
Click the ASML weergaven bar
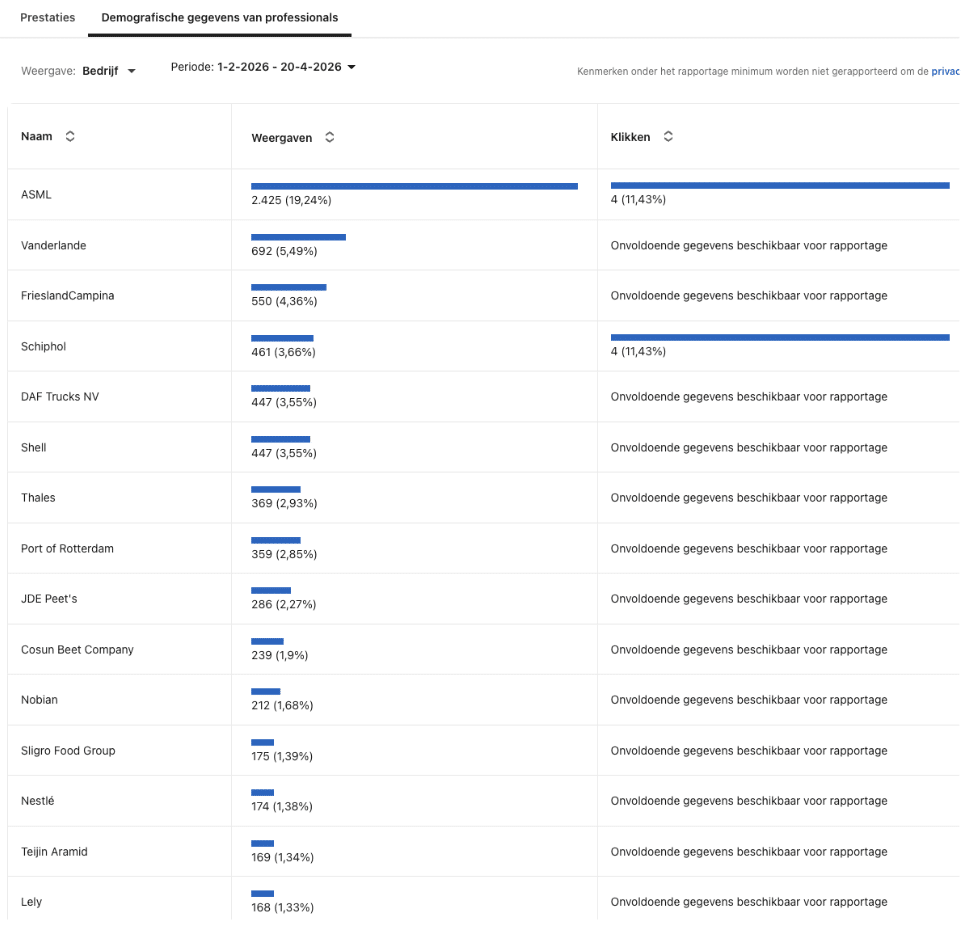coord(414,186)
